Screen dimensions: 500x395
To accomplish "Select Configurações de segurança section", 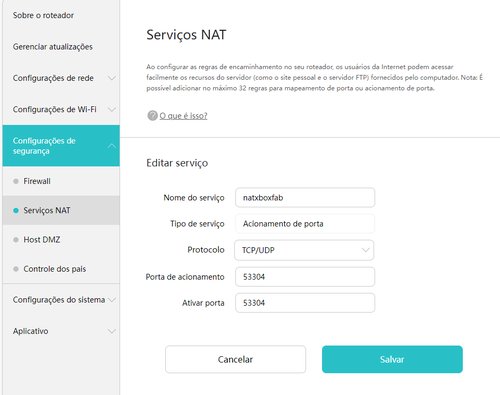I will 61,146.
